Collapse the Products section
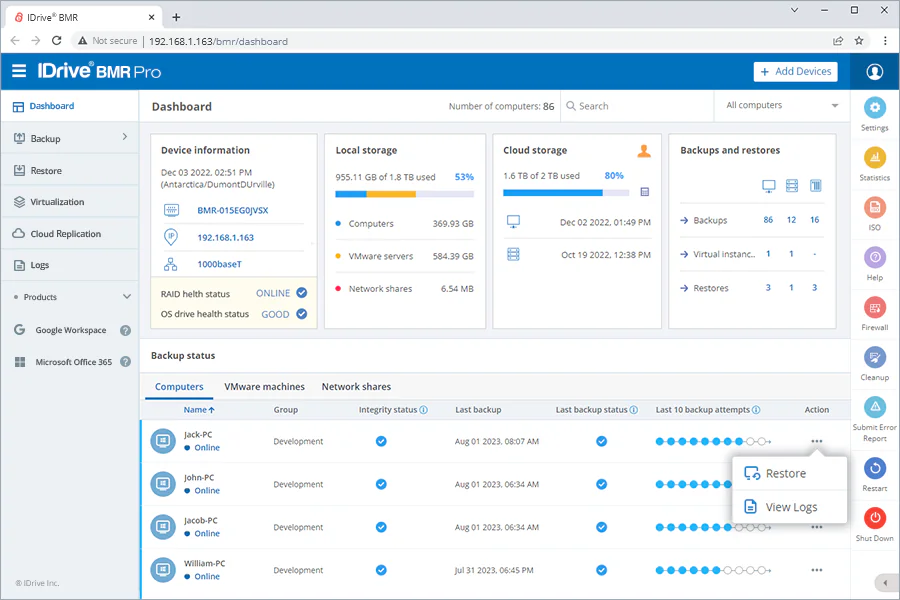The width and height of the screenshot is (900, 600). pos(126,297)
